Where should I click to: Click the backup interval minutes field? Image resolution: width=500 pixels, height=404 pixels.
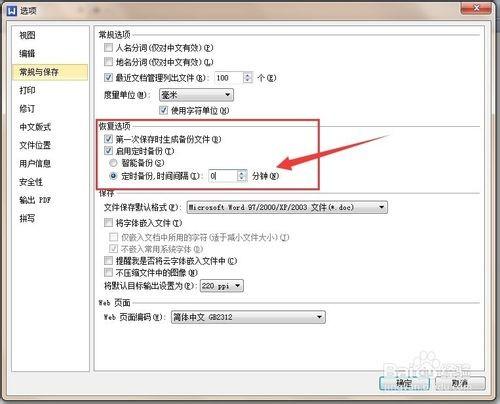coord(223,176)
